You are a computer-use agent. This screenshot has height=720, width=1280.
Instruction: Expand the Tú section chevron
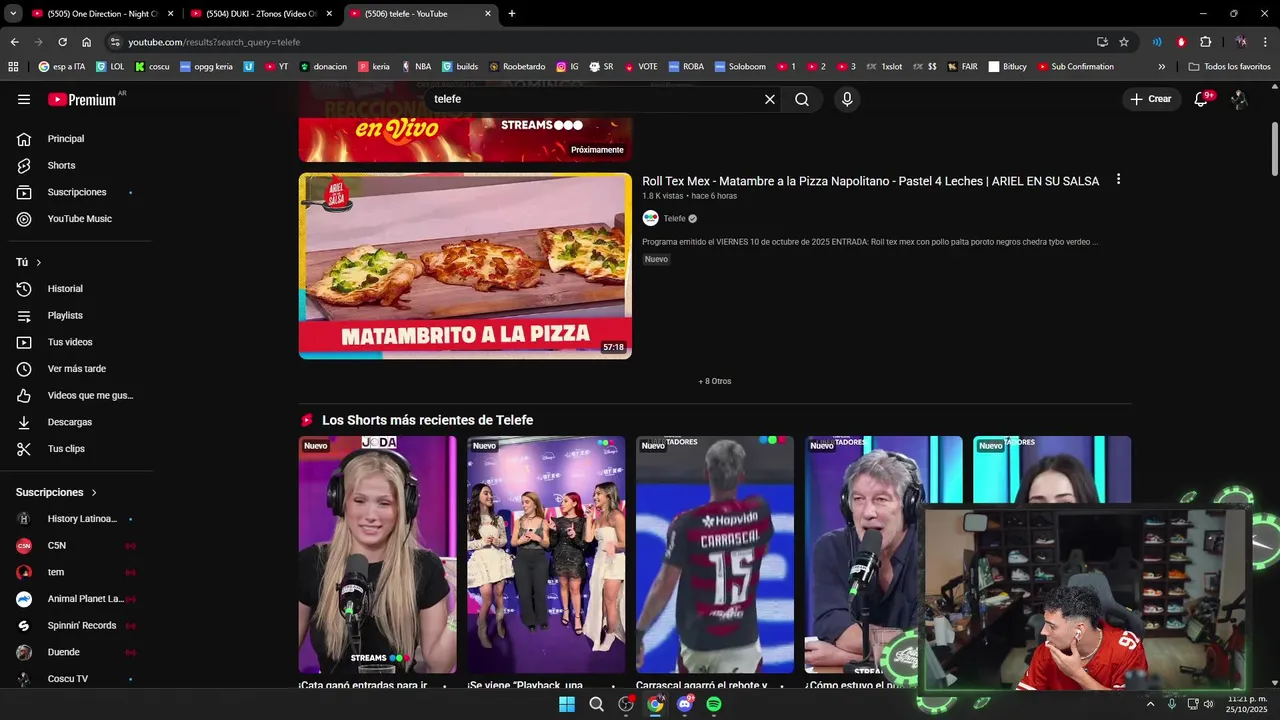pos(39,262)
